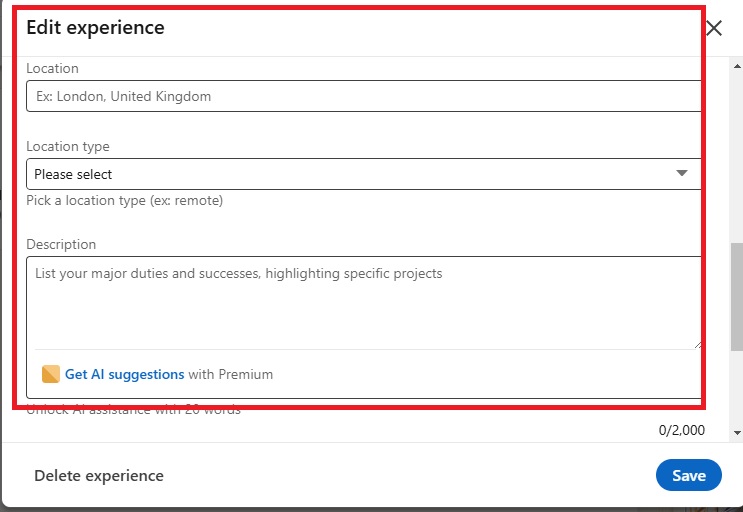Click the Description textarea resize handle
This screenshot has width=743, height=512.
[698, 344]
